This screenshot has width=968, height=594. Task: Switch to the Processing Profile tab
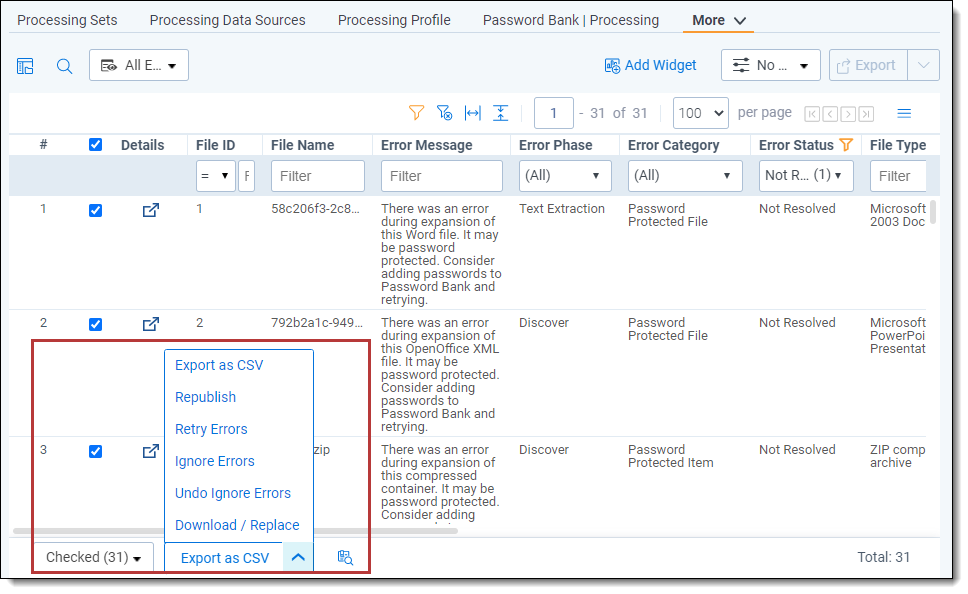click(394, 20)
